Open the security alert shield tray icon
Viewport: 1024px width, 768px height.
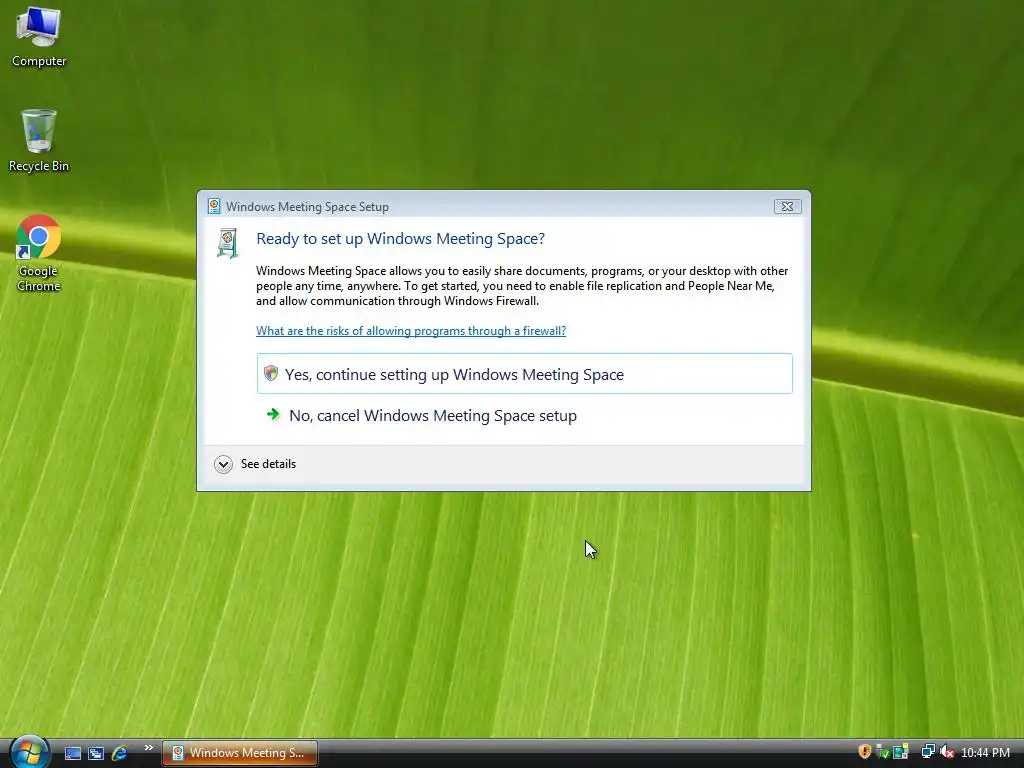(865, 752)
